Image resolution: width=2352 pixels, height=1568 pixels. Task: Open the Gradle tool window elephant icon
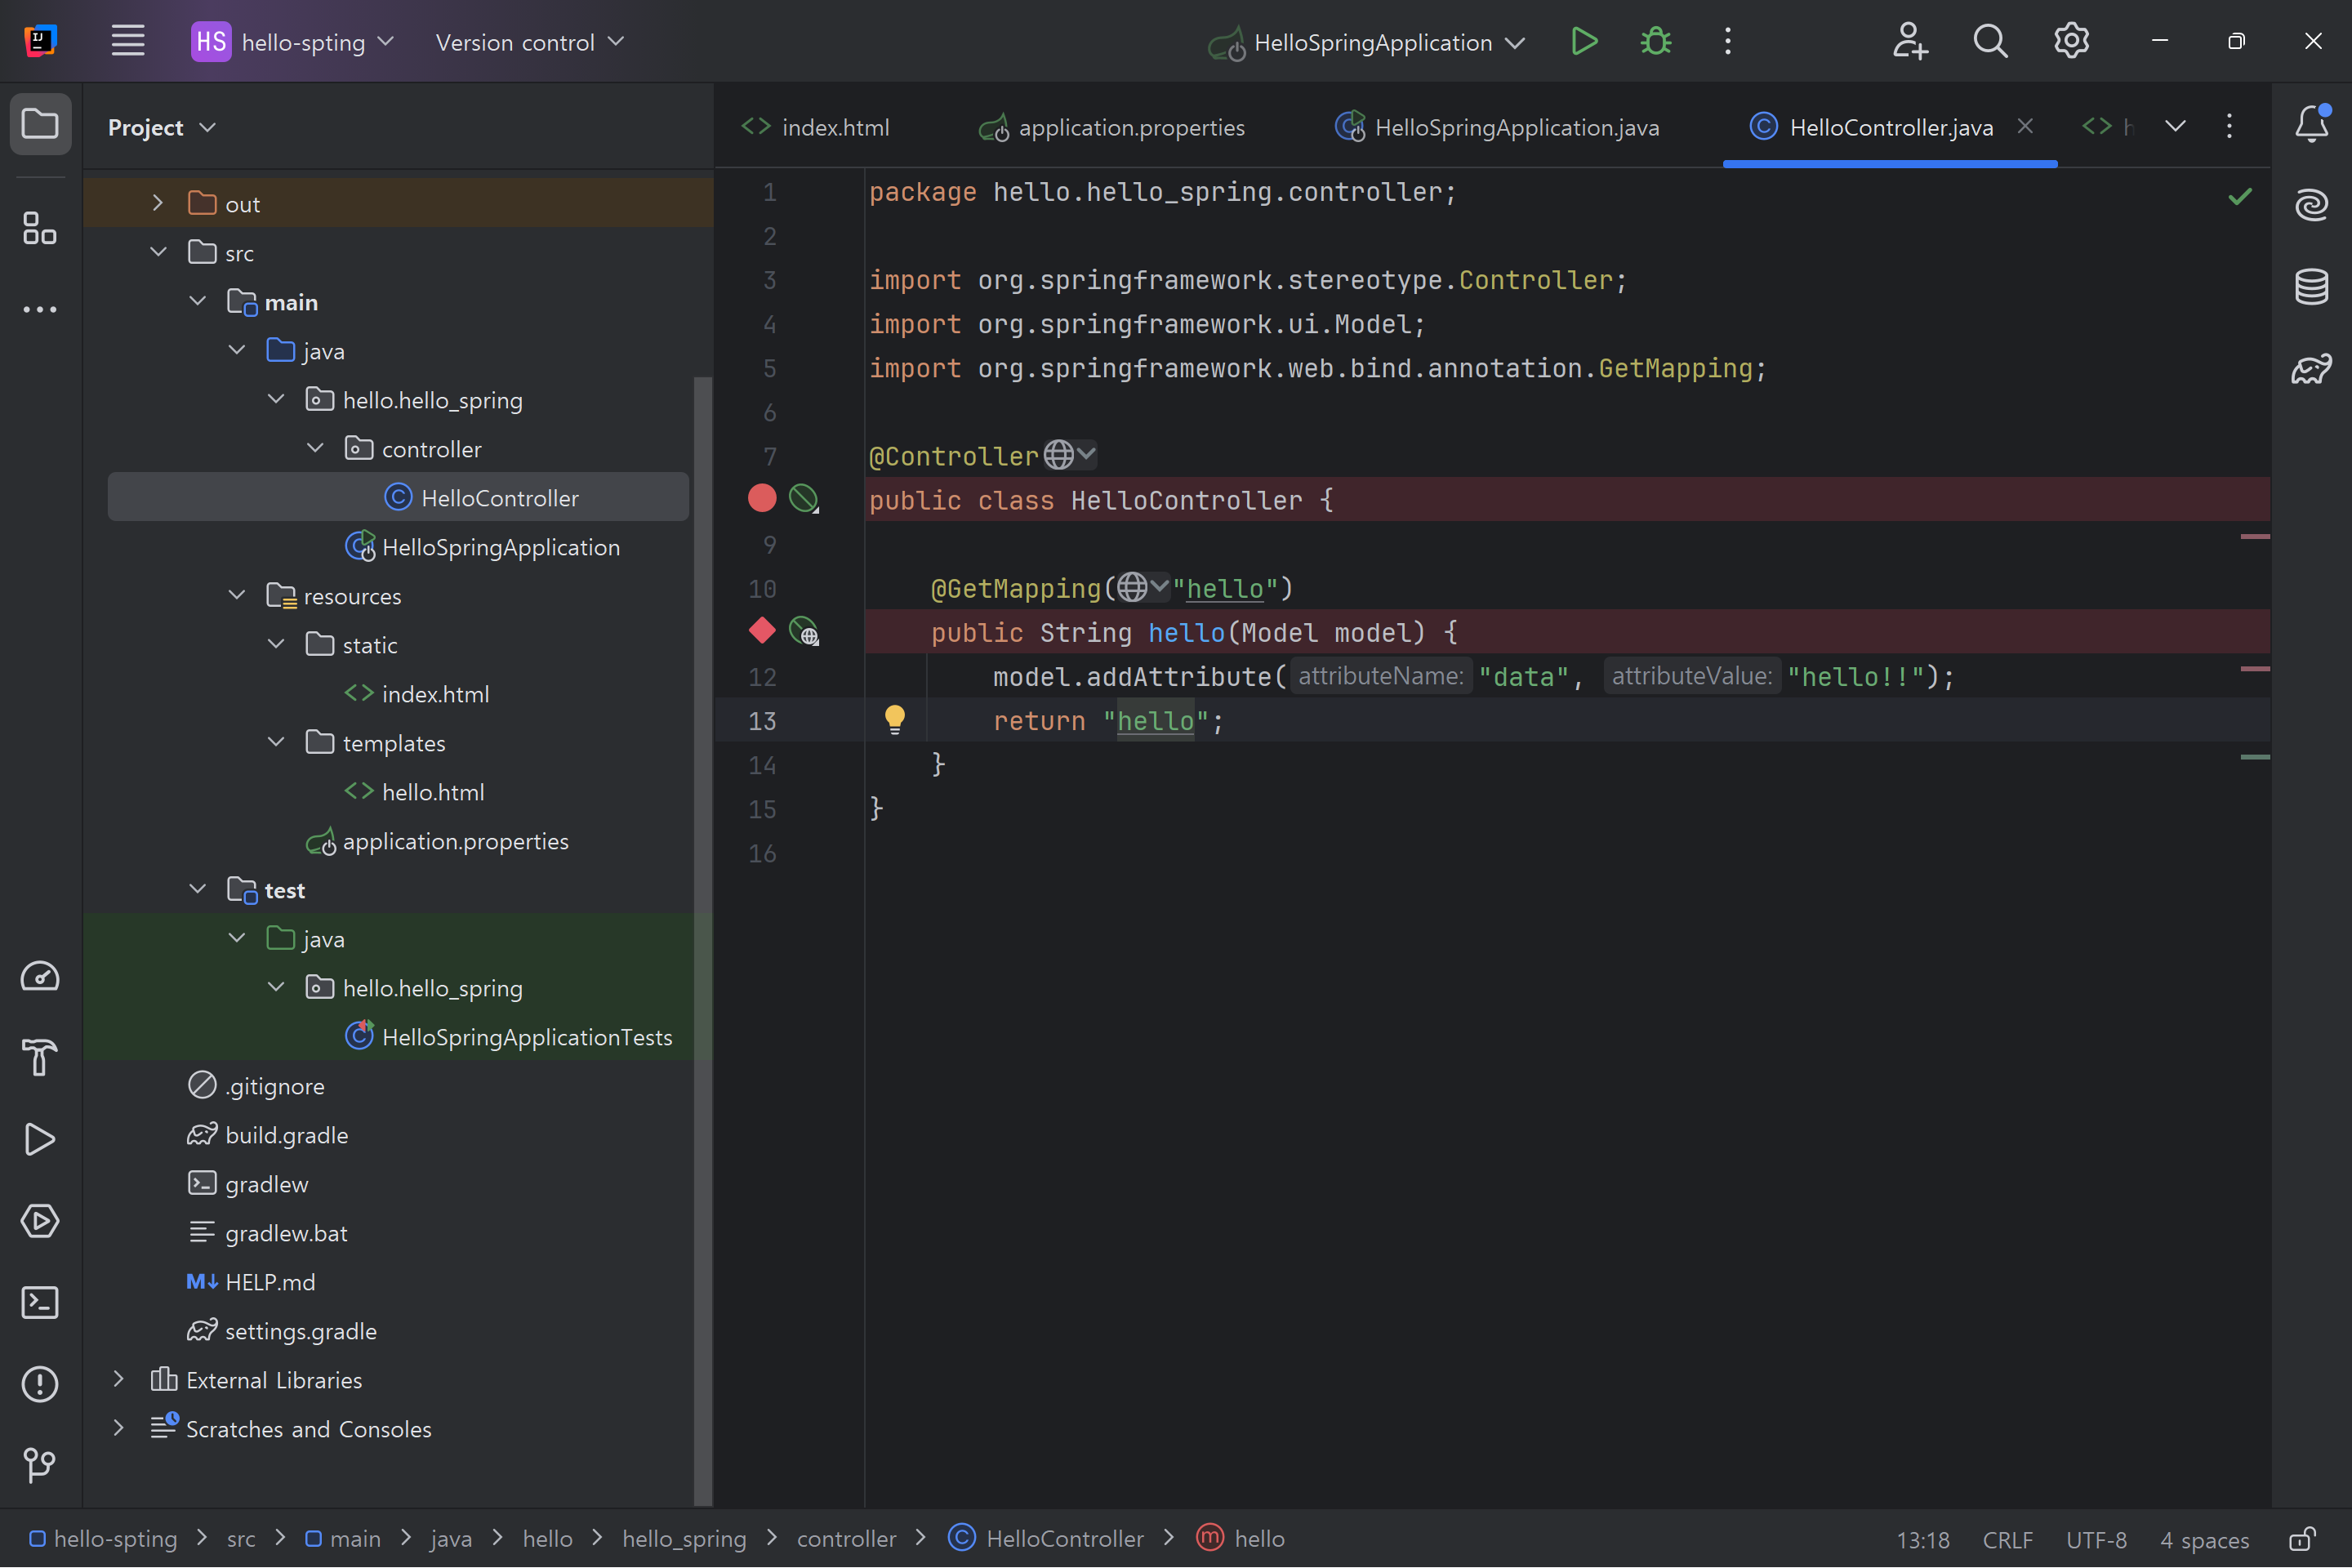coord(2312,369)
